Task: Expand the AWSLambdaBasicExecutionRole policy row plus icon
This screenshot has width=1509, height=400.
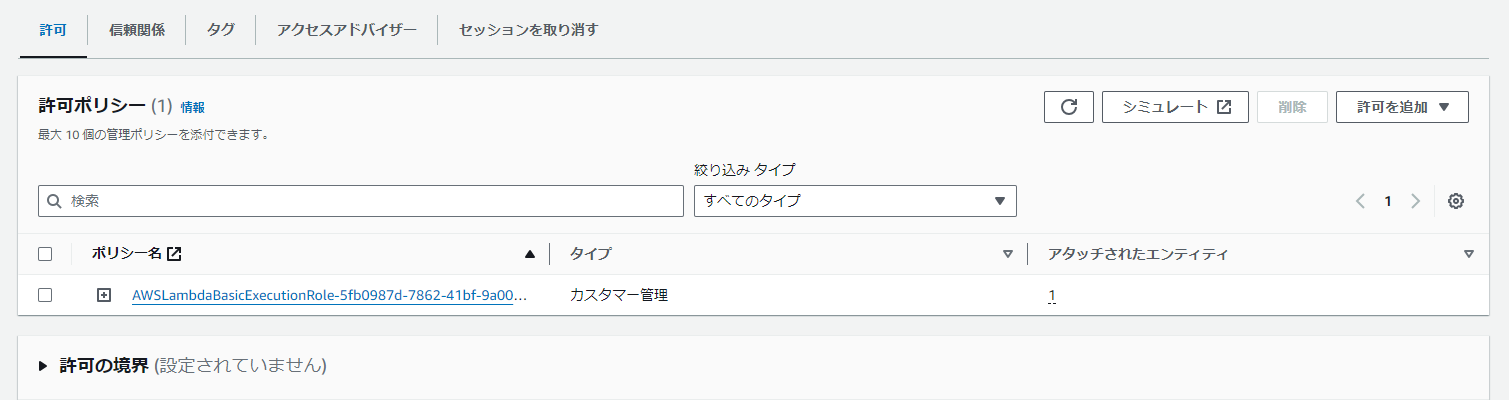Action: click(x=104, y=295)
